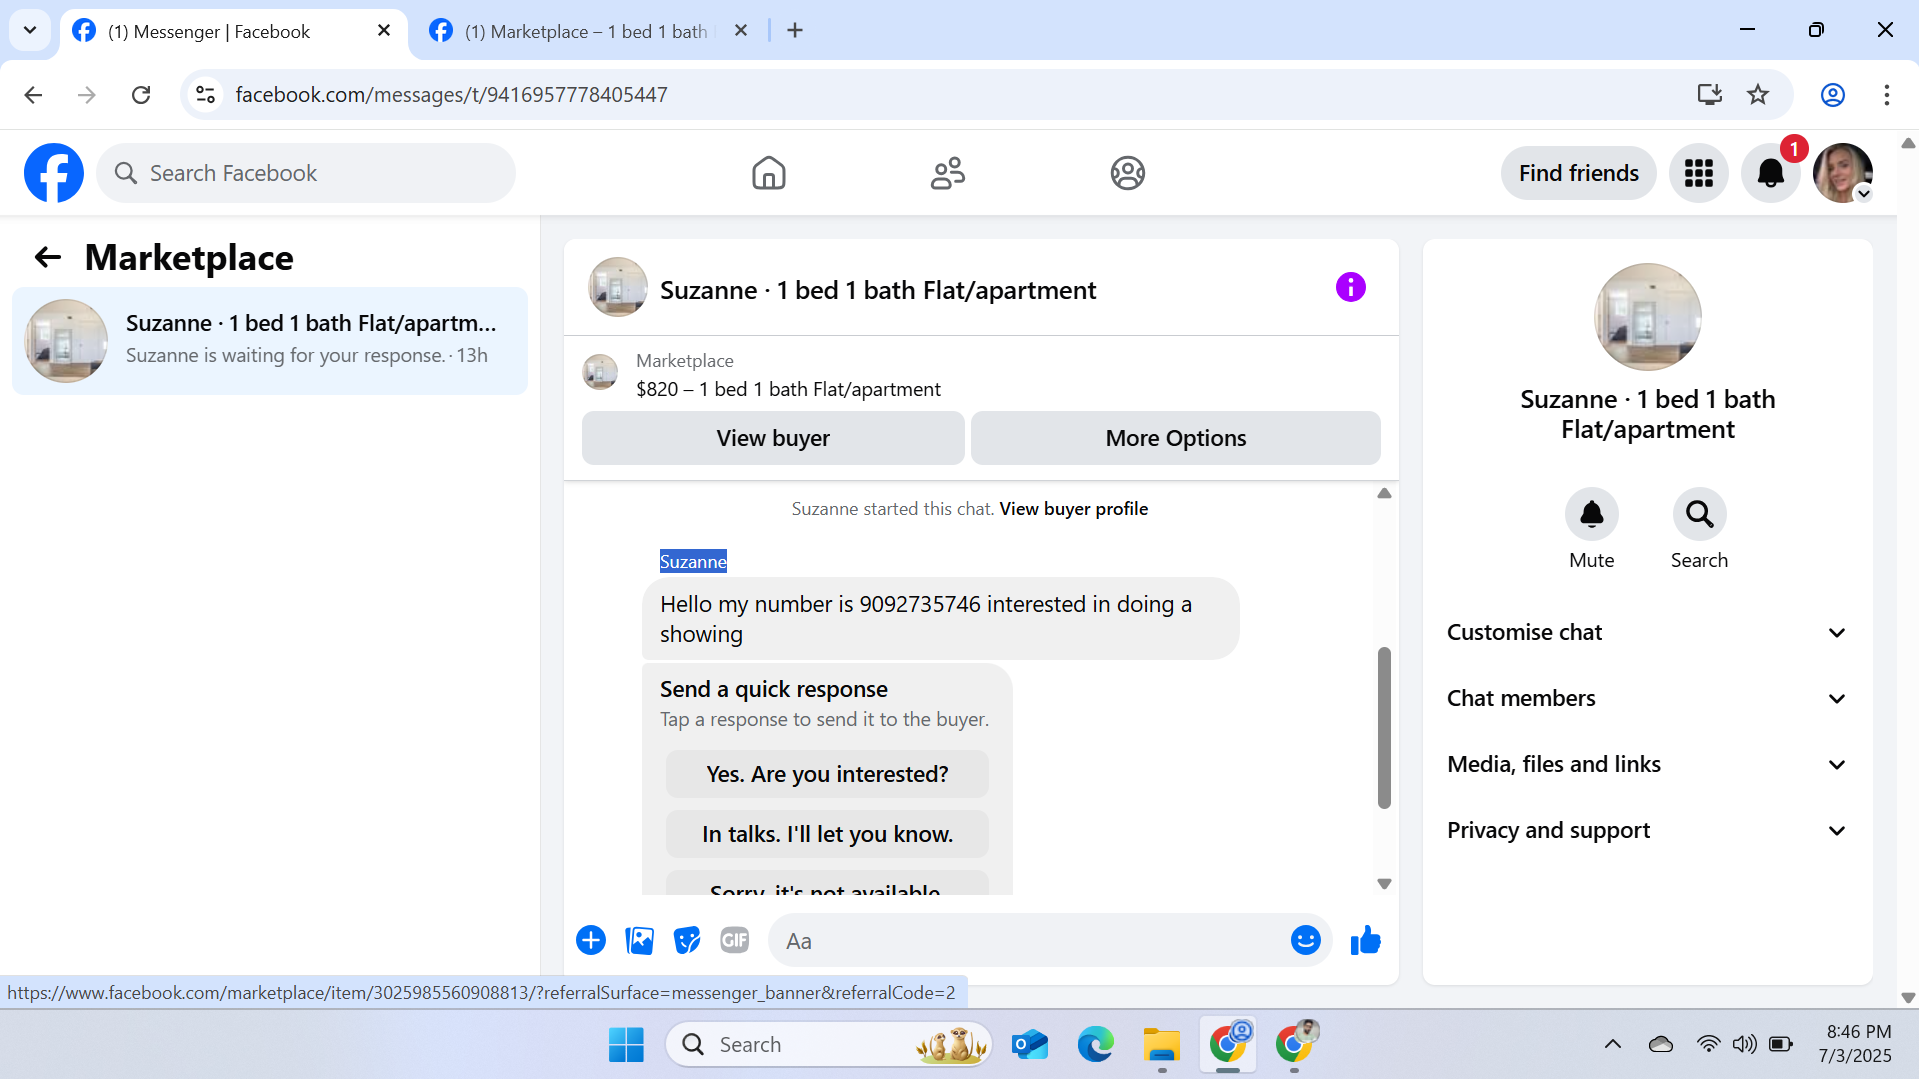Go to the Home feed icon
The width and height of the screenshot is (1919, 1079).
pyautogui.click(x=768, y=173)
